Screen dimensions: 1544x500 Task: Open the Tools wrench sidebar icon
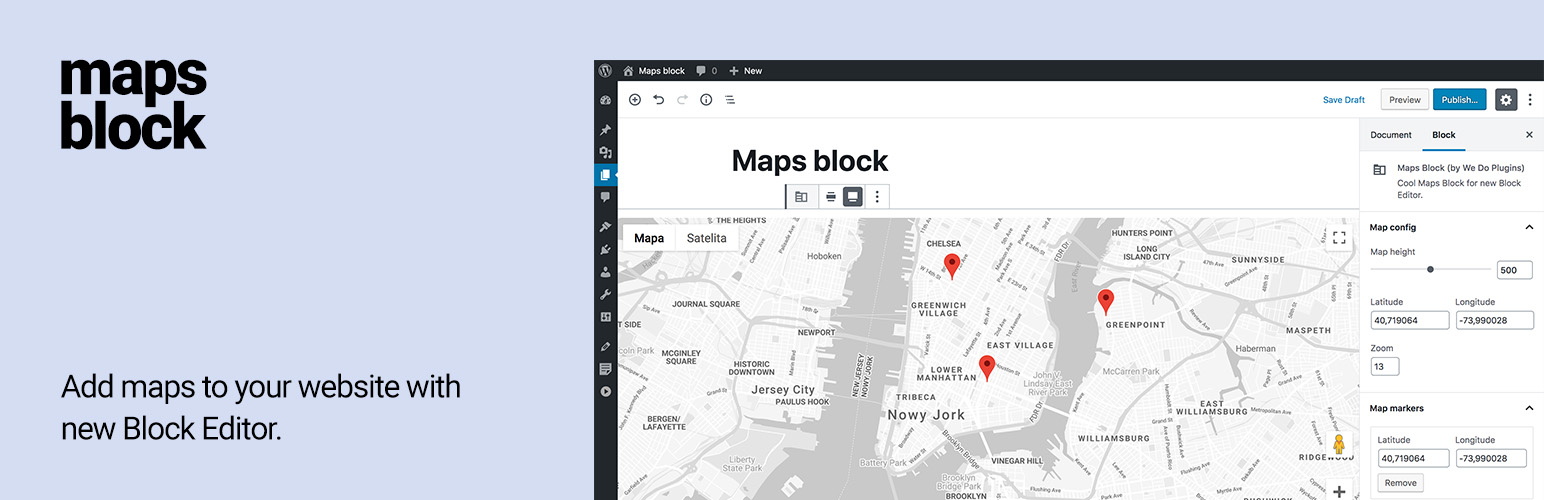605,294
